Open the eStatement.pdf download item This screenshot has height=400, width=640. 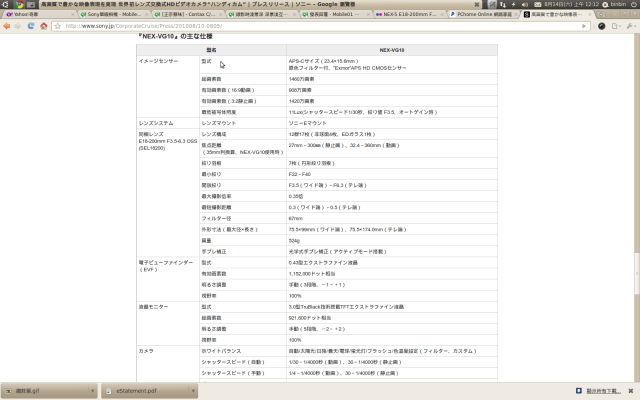tap(145, 391)
